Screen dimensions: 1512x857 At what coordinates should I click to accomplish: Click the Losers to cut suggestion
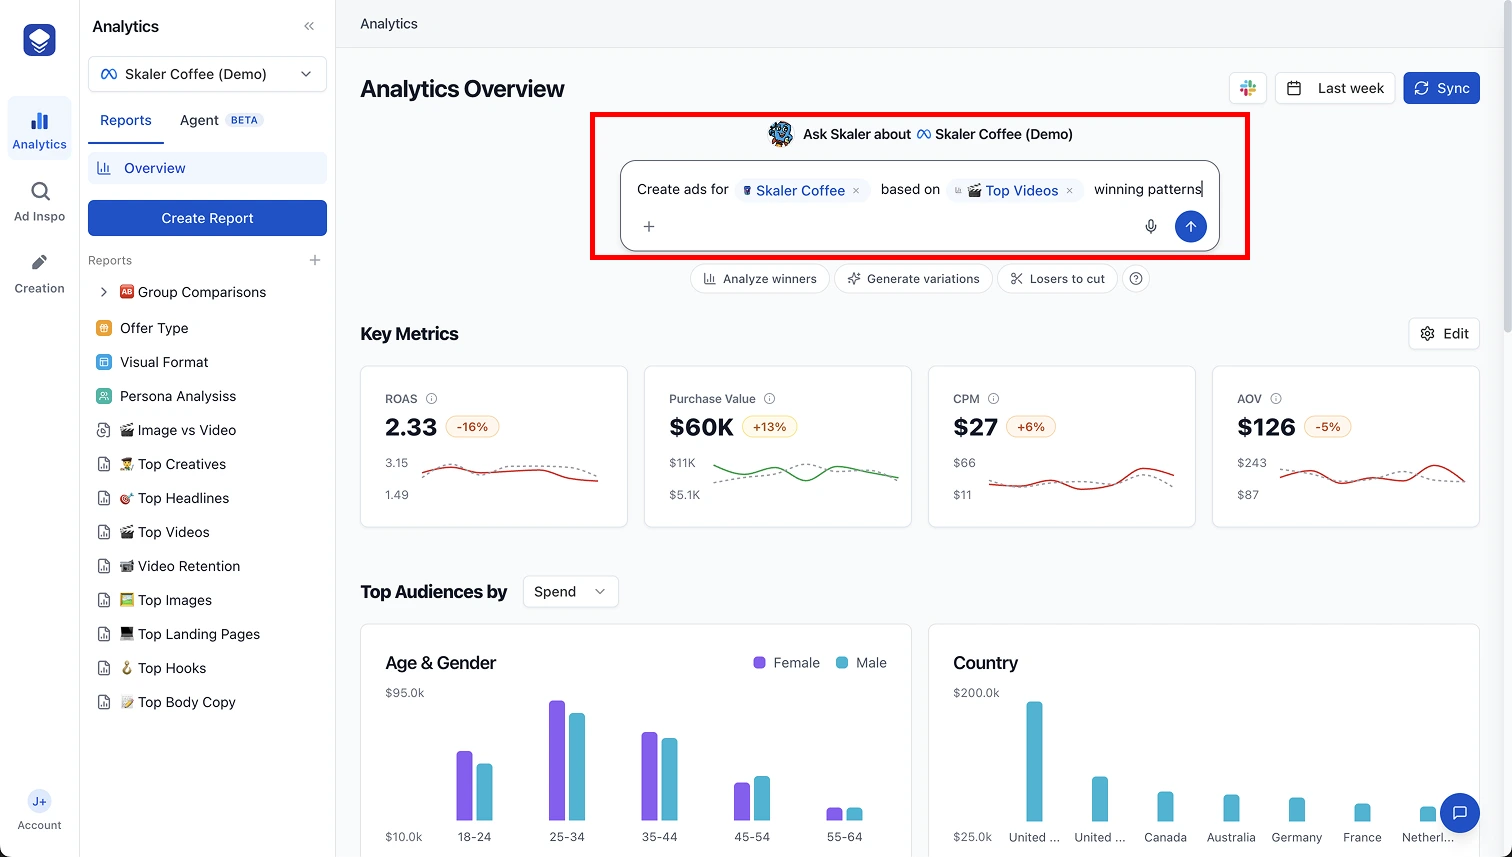(x=1057, y=279)
